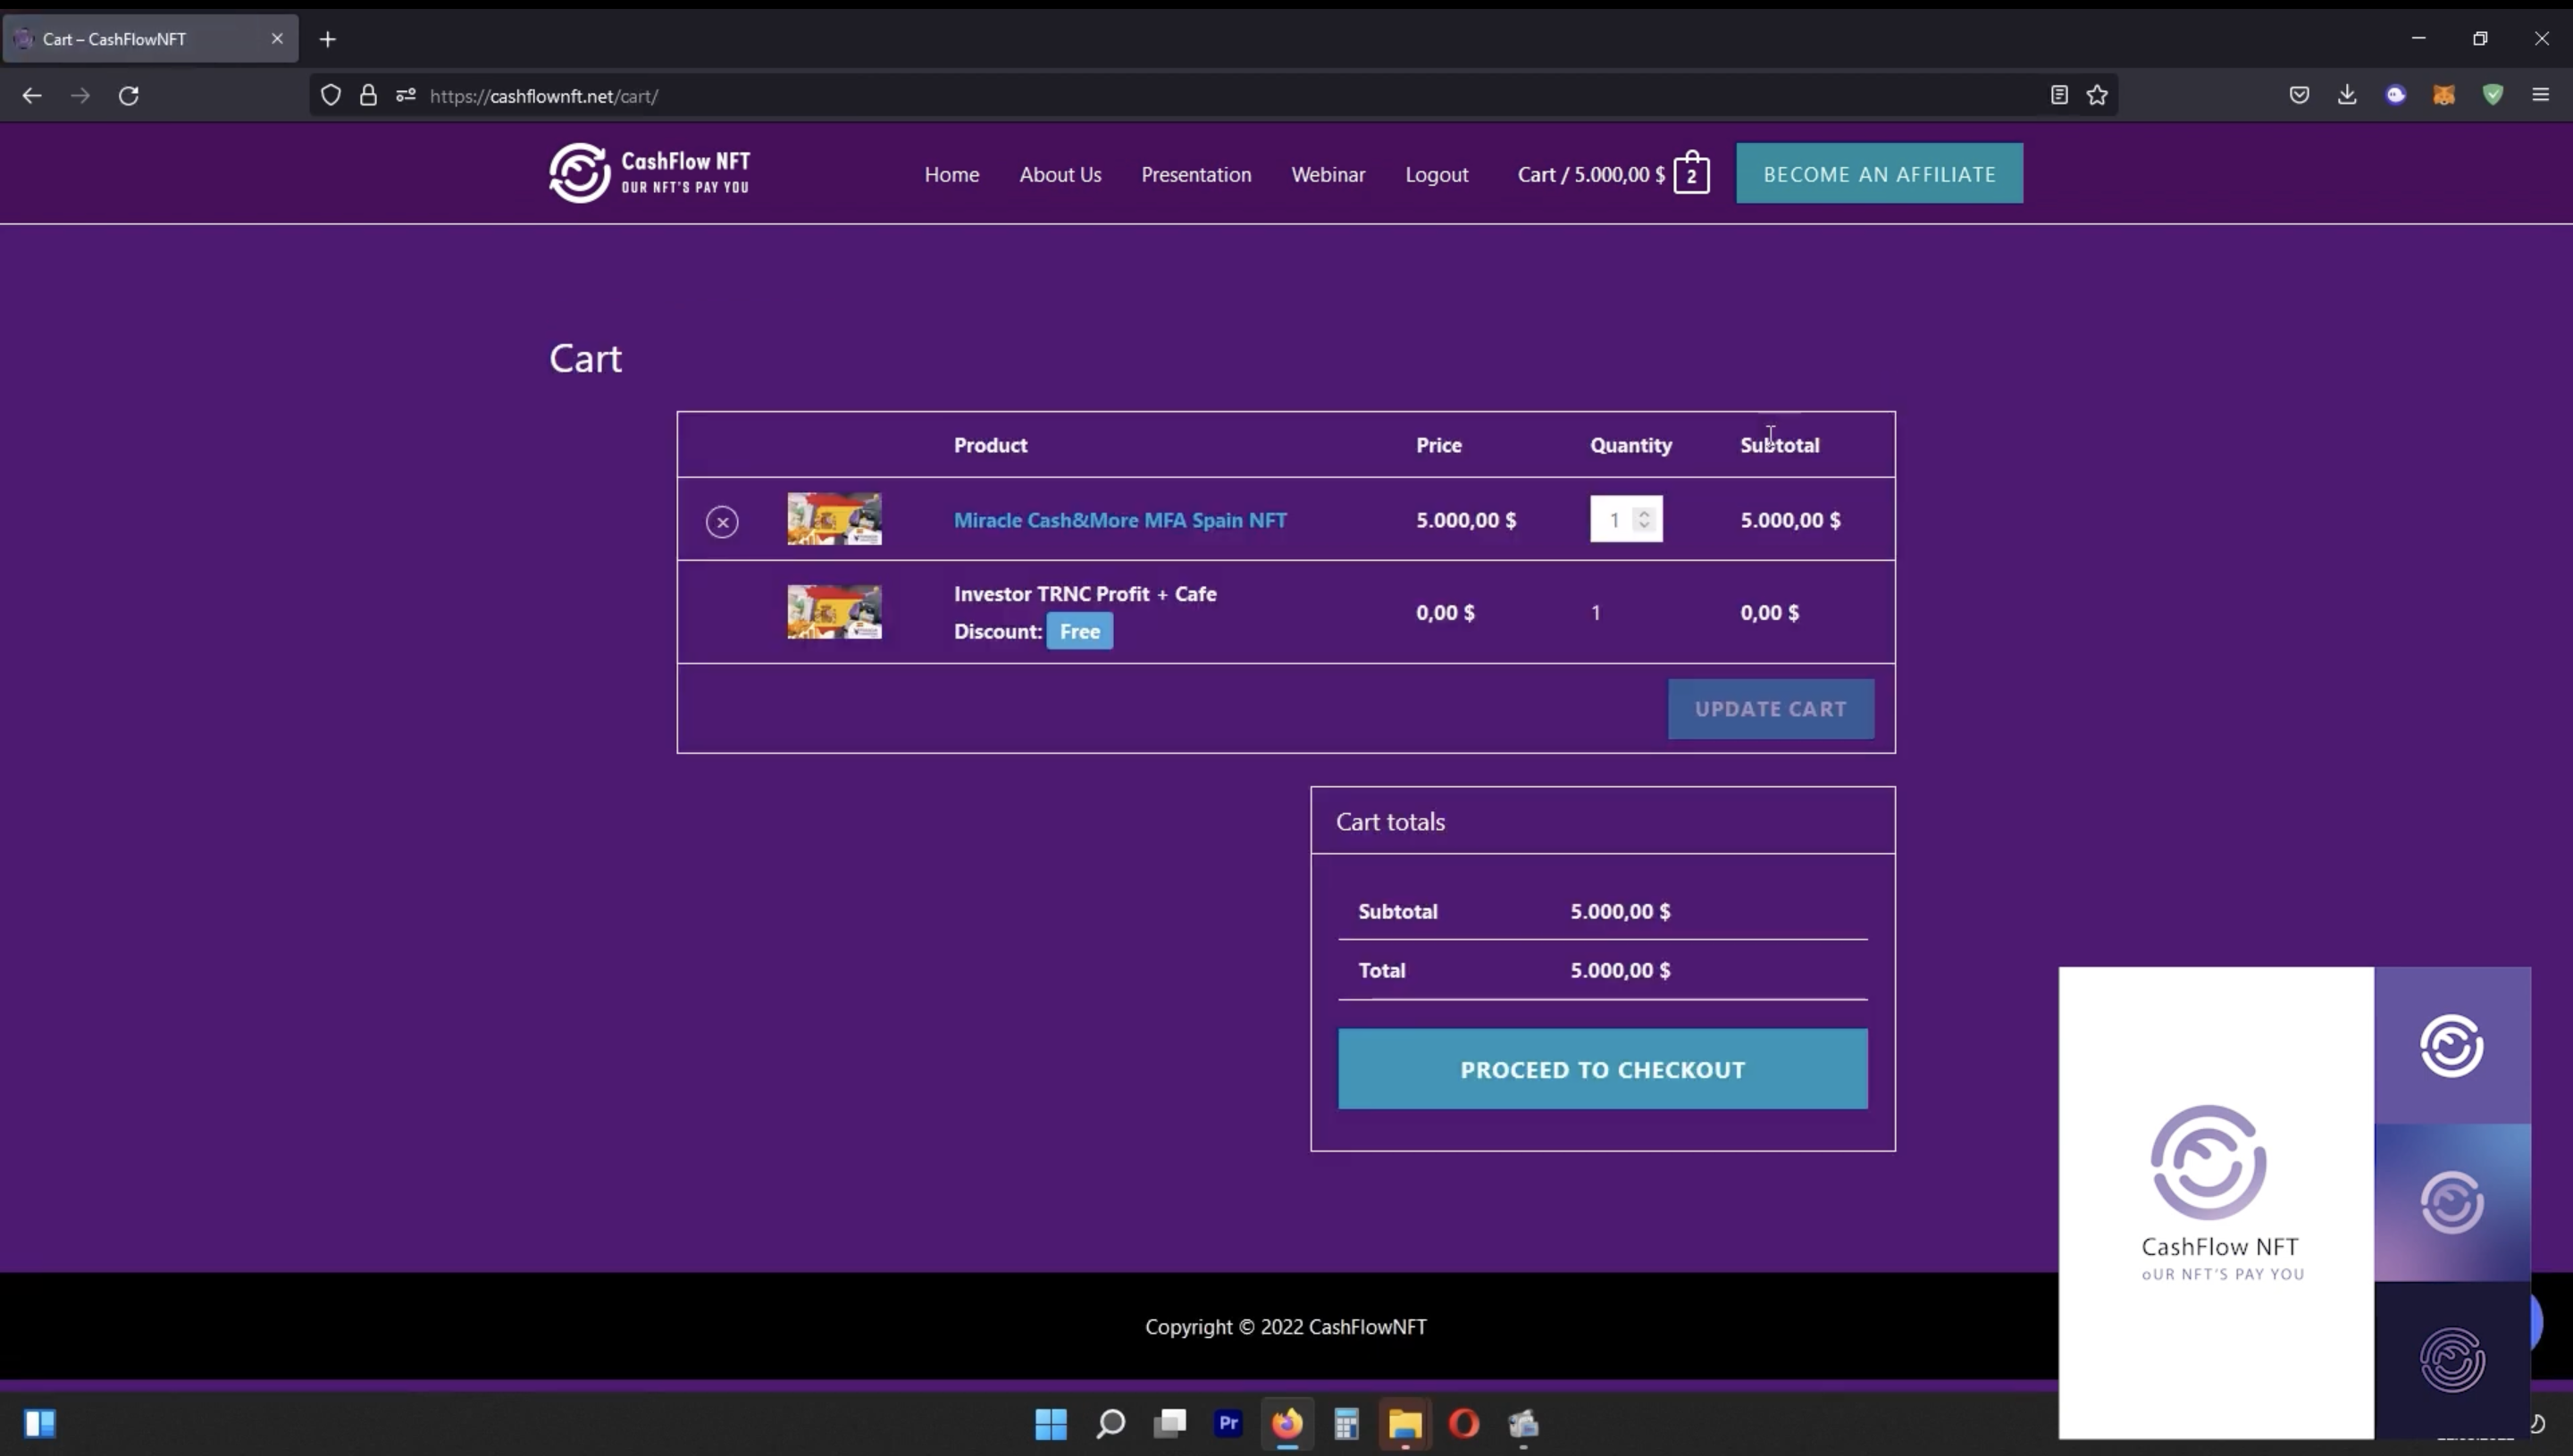Open Miracle Cash&More product thumbnail
Viewport: 2573px width, 1456px height.
834,519
